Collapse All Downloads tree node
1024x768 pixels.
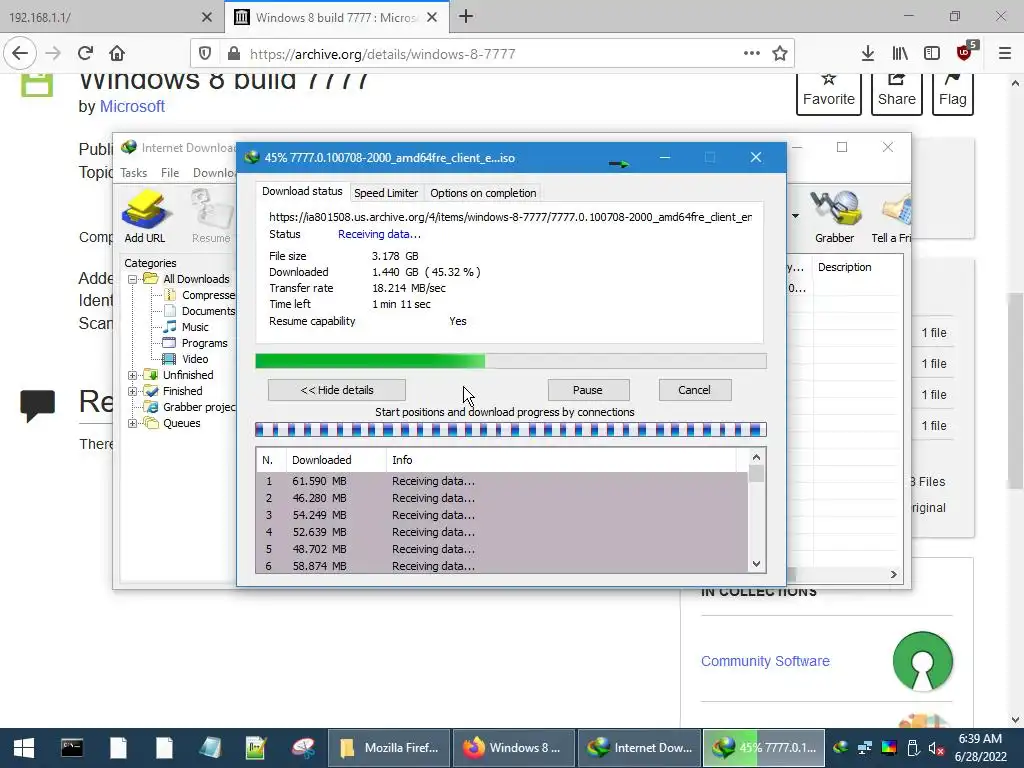coord(133,279)
